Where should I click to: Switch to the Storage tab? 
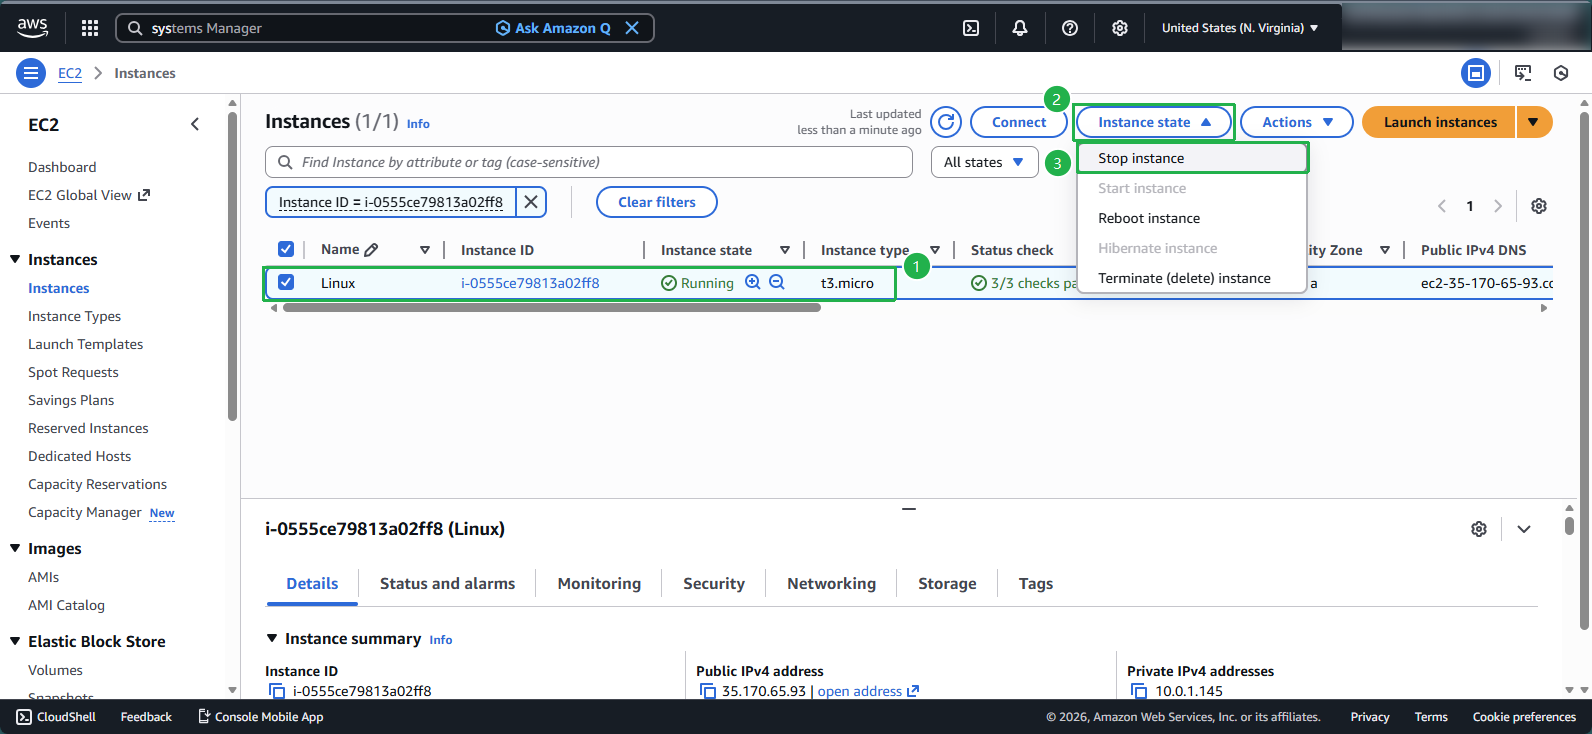(x=947, y=584)
